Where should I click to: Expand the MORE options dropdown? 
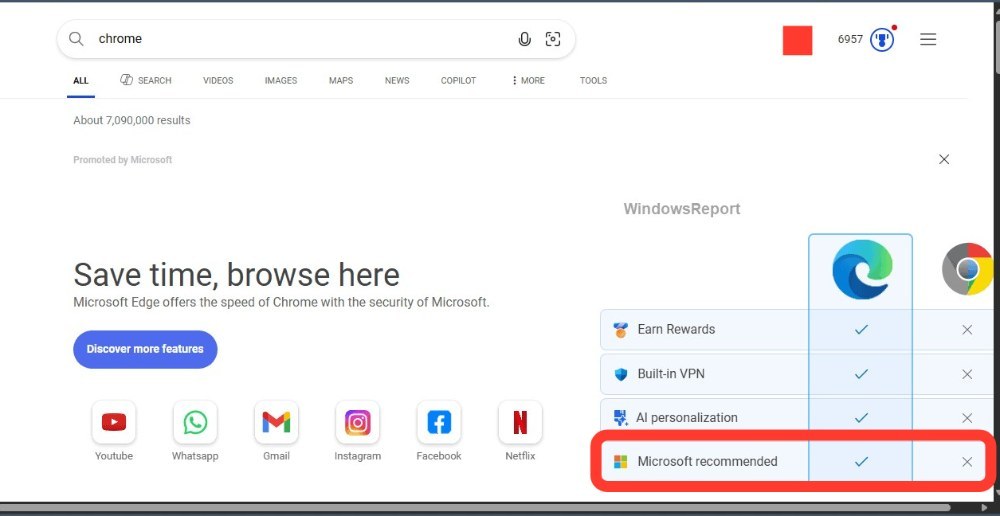coord(528,80)
